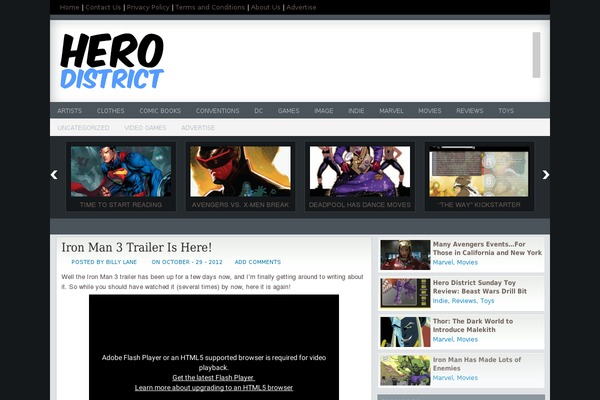
Task: Open the Hero District logo
Action: tap(112, 60)
